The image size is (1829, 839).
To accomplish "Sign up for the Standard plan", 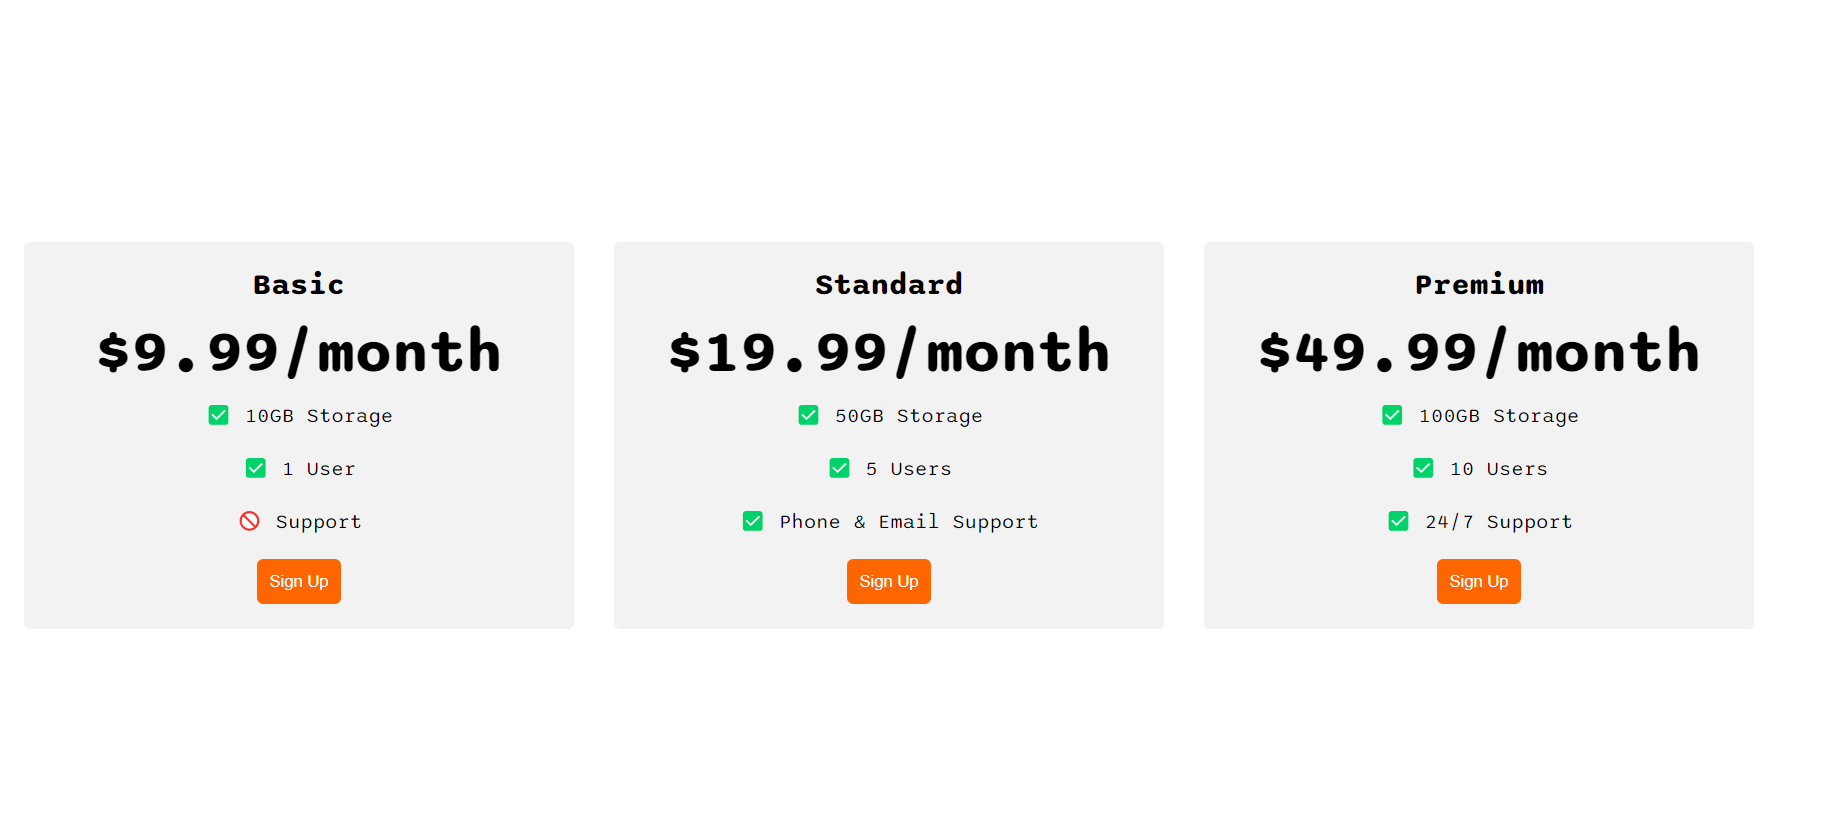I will [x=889, y=581].
